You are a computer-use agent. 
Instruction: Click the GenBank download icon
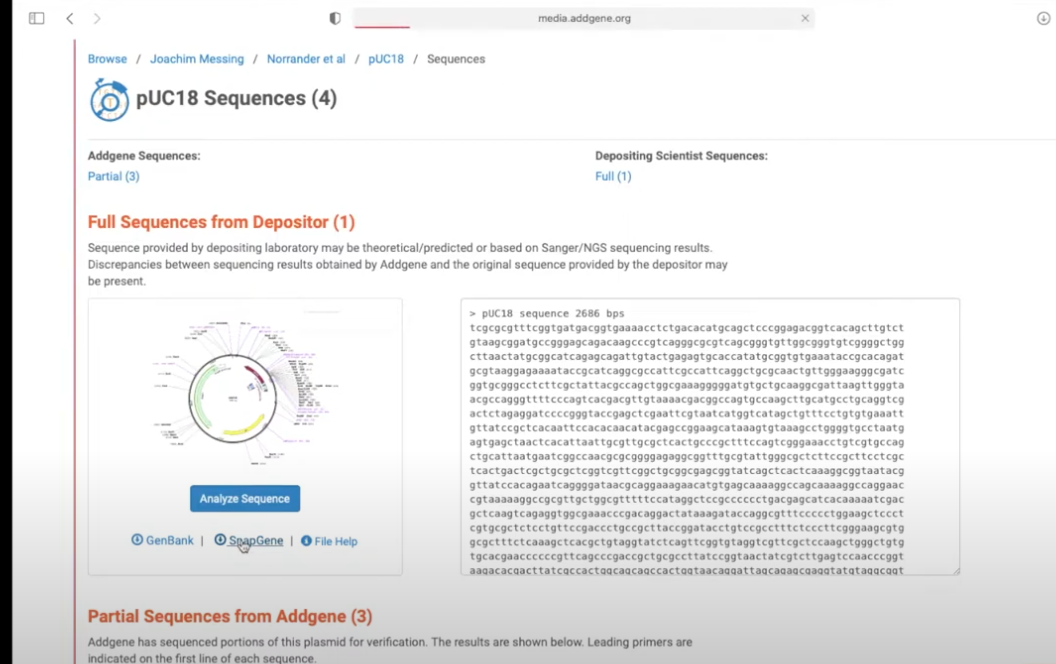[x=137, y=539]
